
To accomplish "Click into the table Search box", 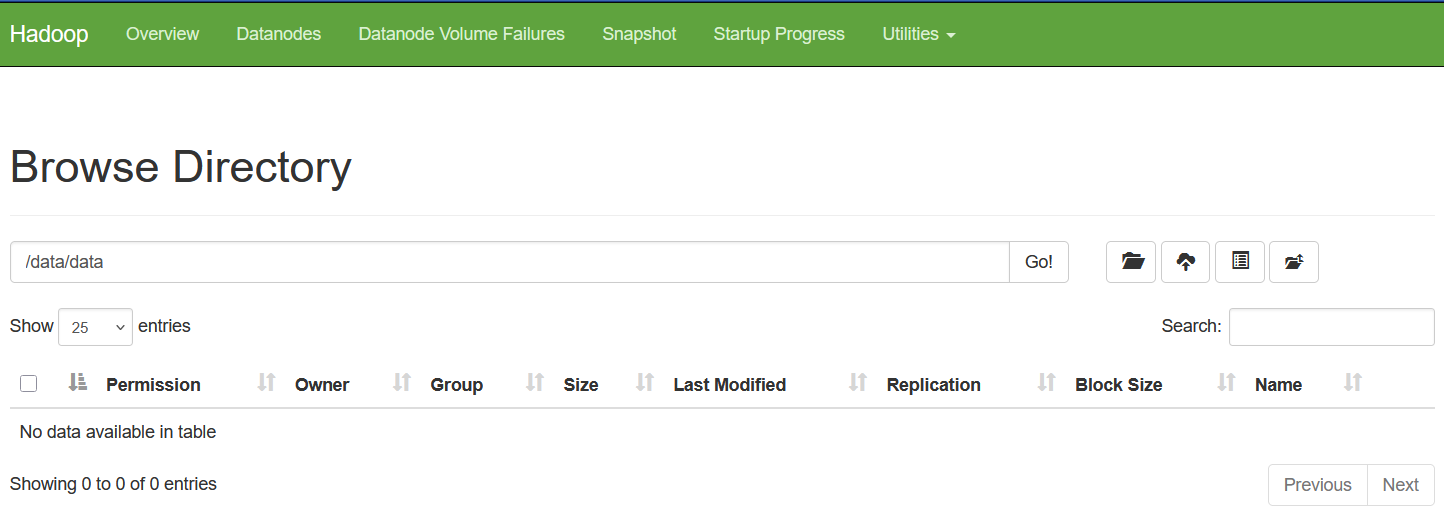I will [1331, 327].
